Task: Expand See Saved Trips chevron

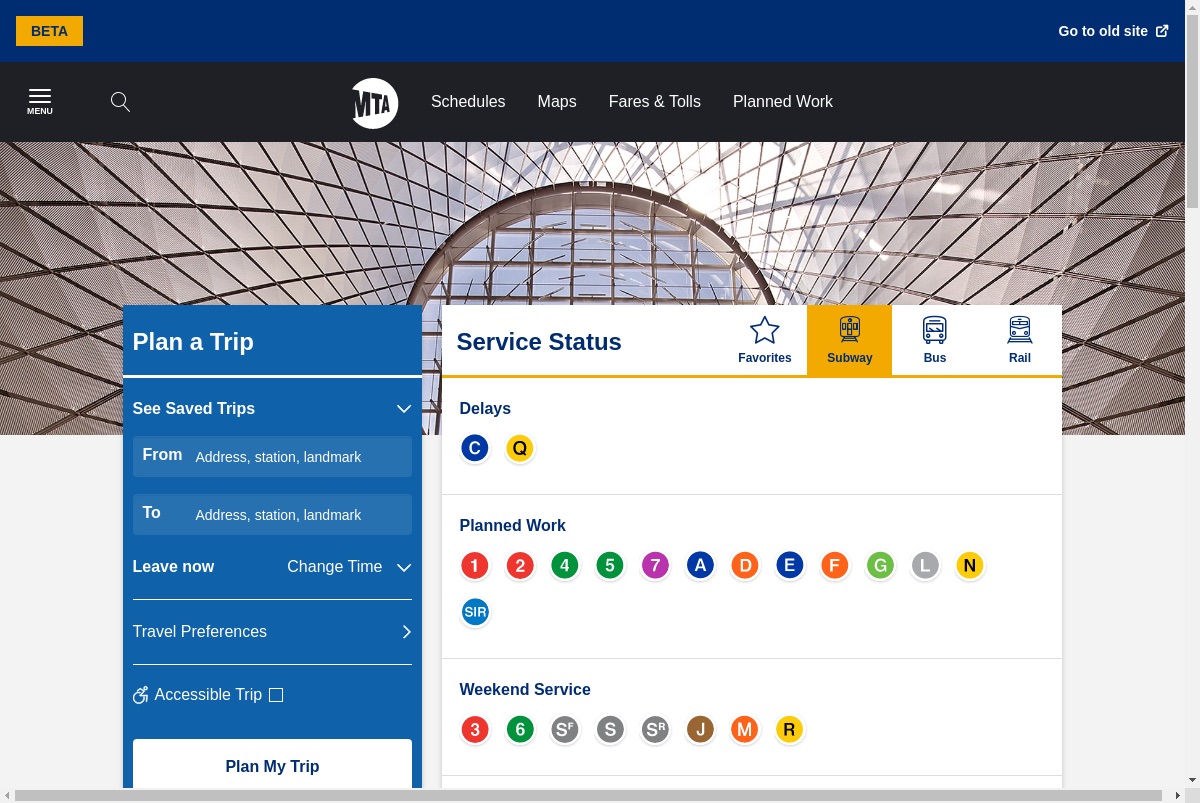Action: coord(404,409)
